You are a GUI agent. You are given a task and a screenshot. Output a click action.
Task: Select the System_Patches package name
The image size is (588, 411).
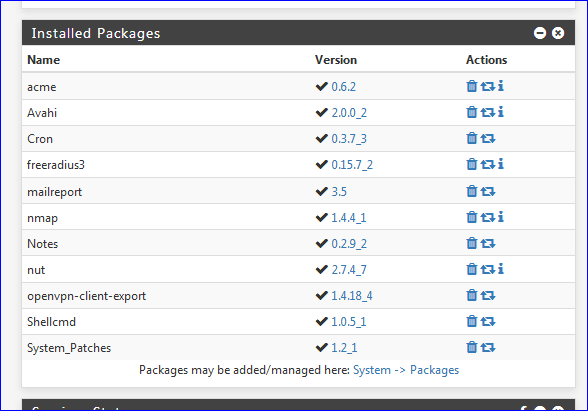69,348
